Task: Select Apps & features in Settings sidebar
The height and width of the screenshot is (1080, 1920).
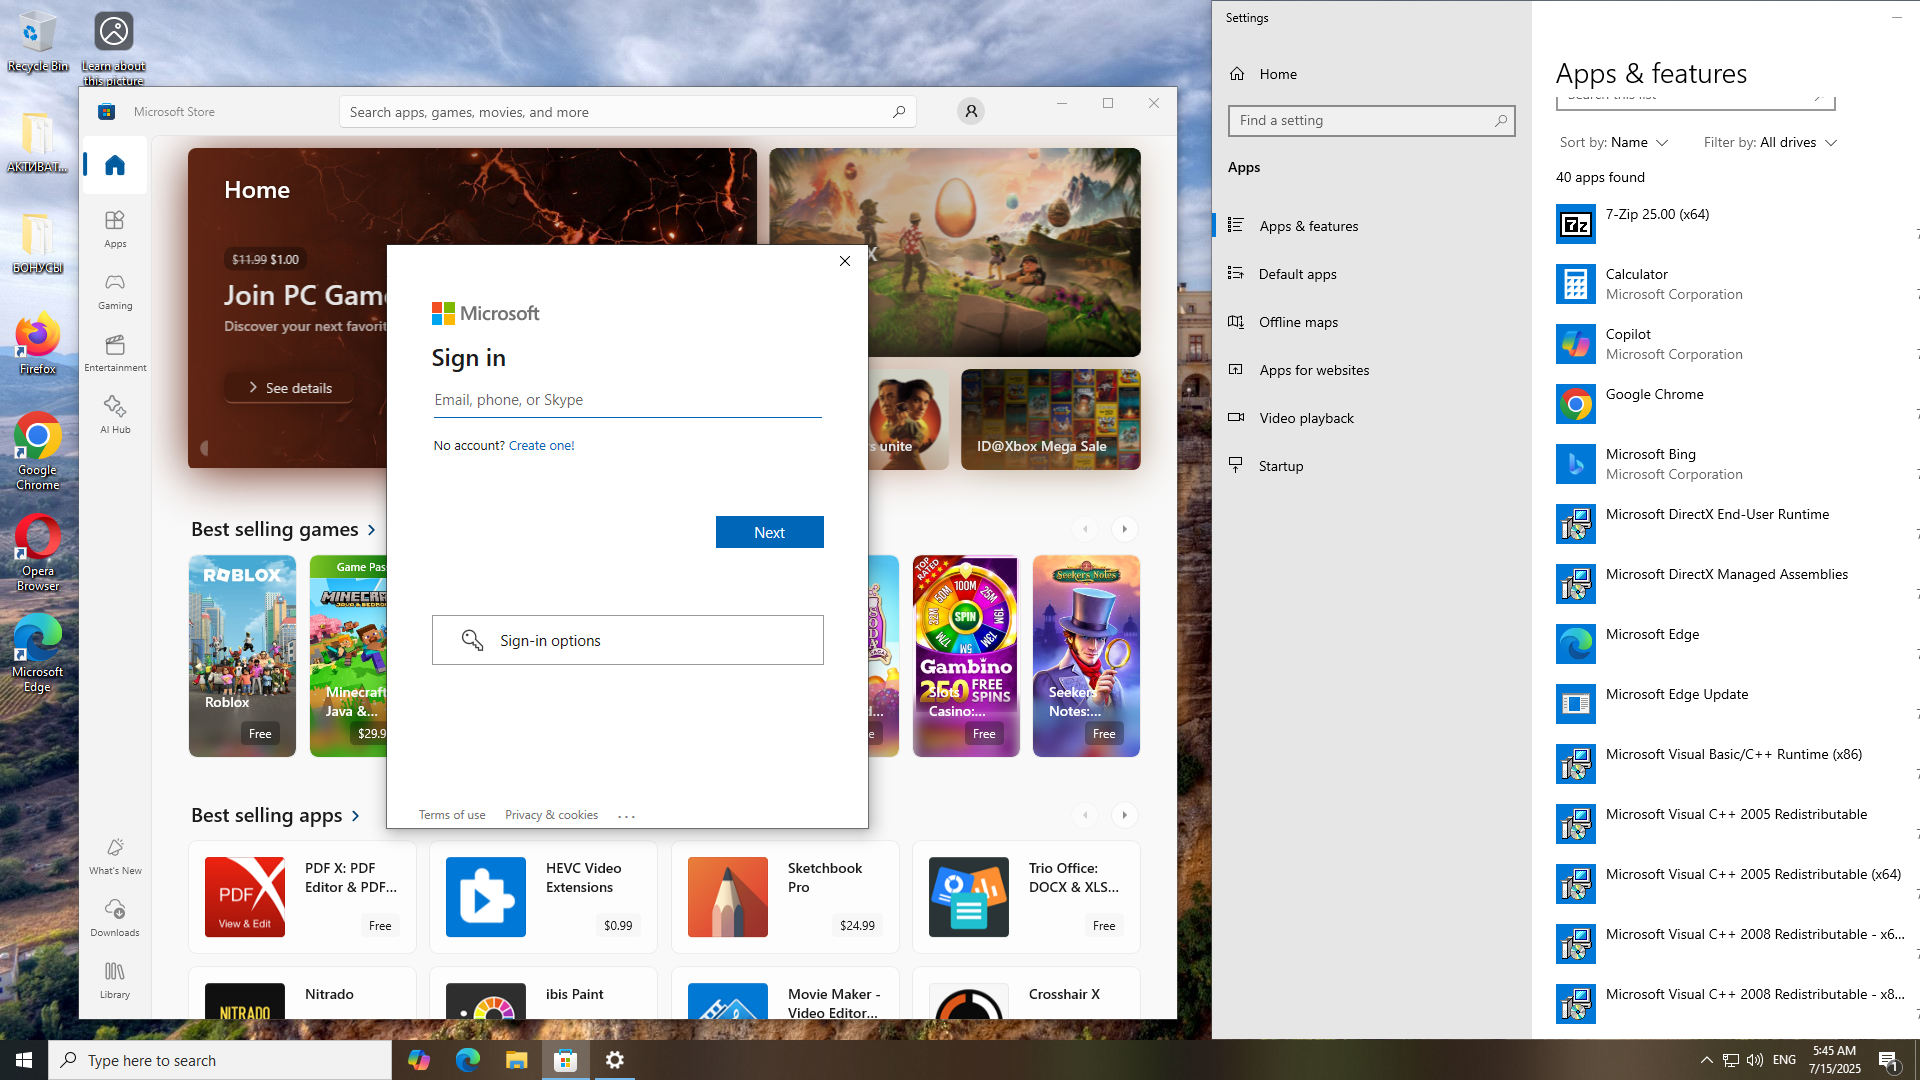Action: point(1371,226)
